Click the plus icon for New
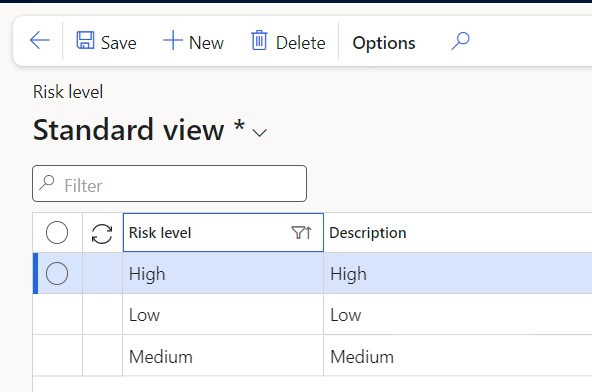 click(x=173, y=40)
